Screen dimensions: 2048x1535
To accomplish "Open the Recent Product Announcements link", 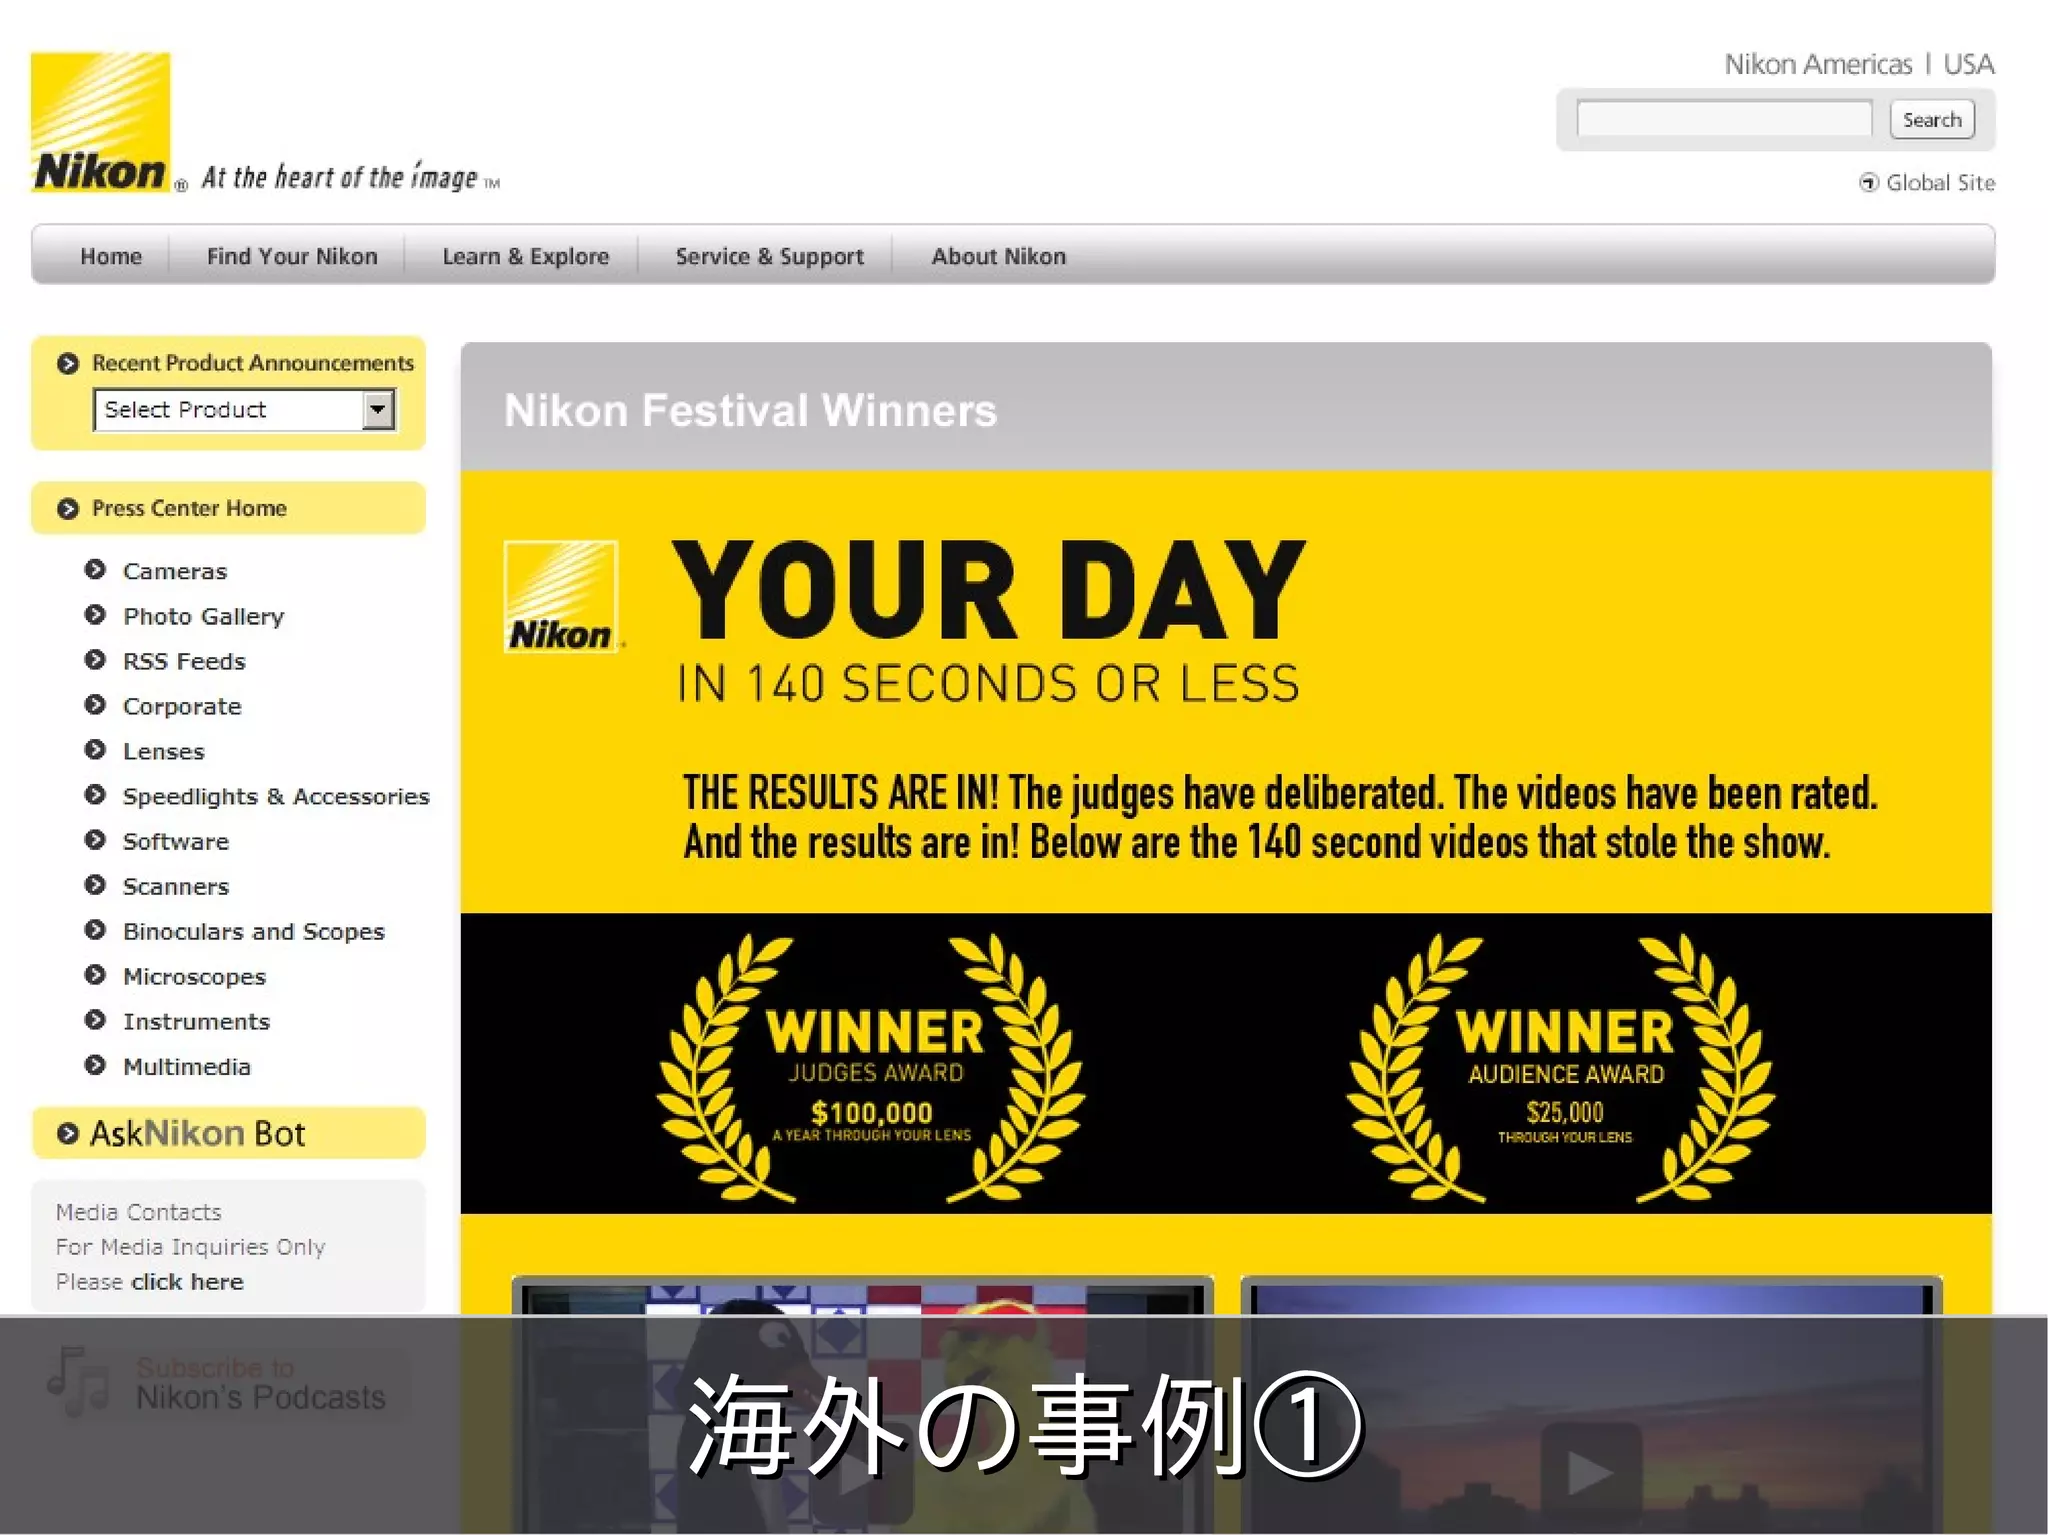I will tap(253, 364).
